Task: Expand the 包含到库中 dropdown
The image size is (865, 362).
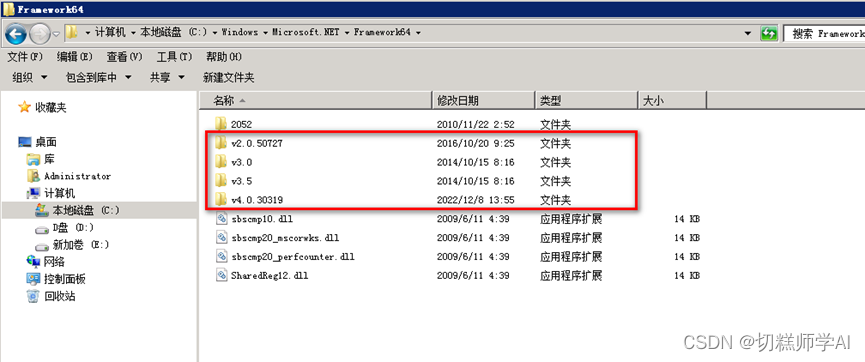Action: point(99,78)
